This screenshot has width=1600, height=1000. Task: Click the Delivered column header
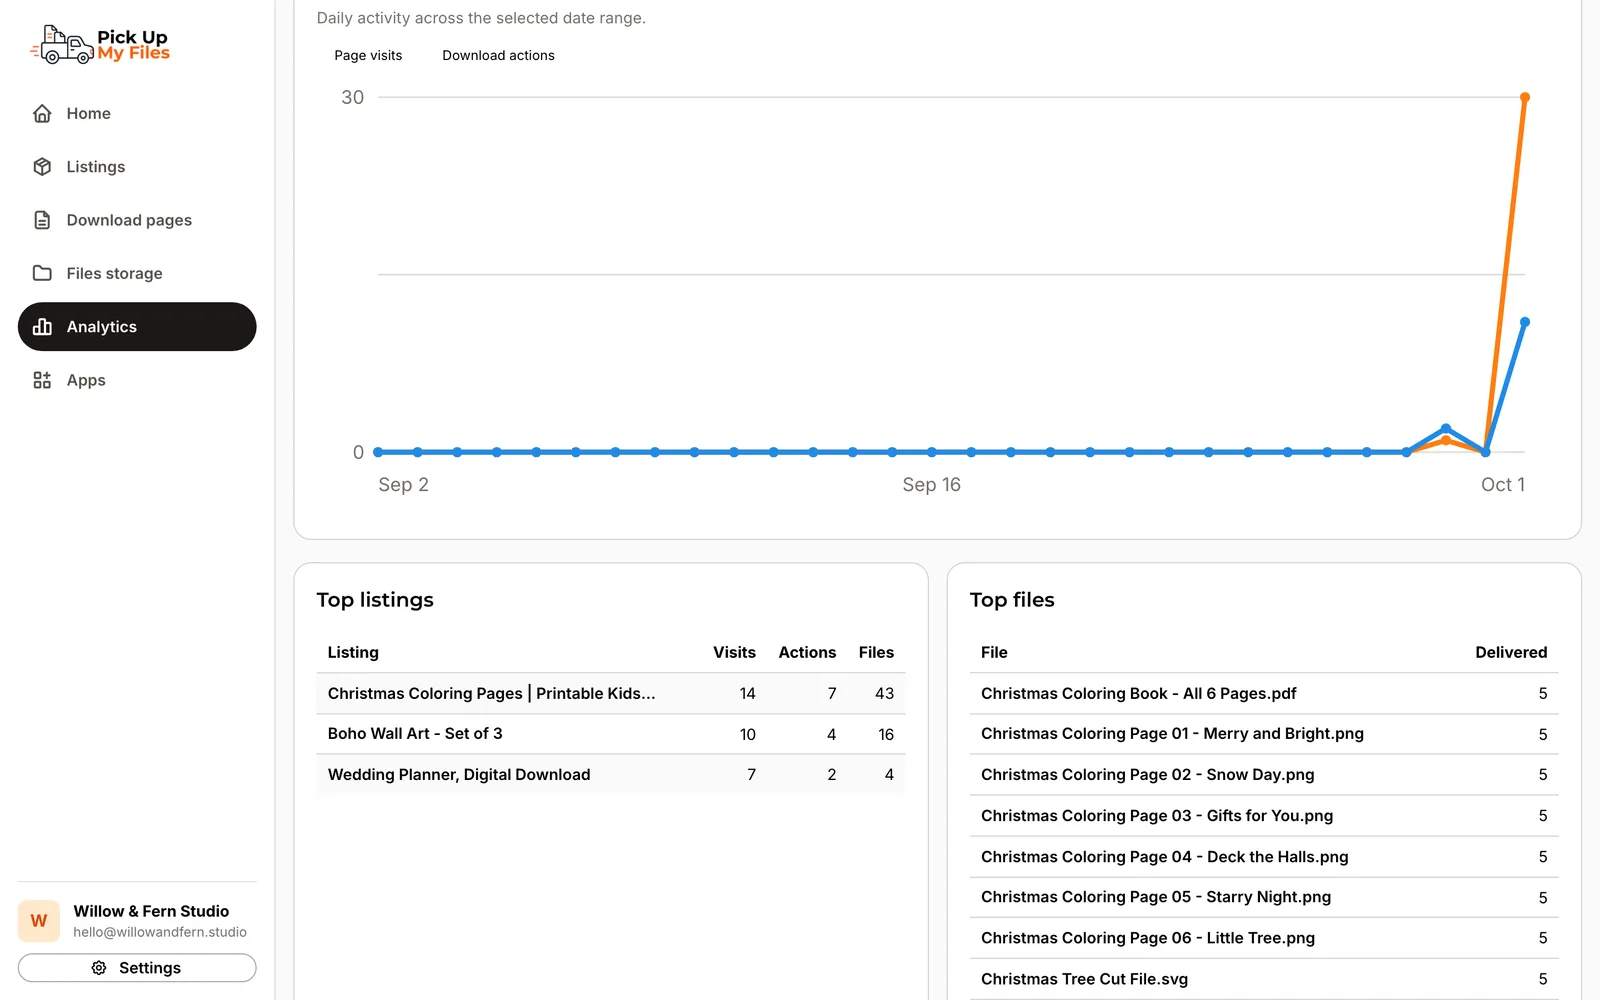[x=1511, y=653]
